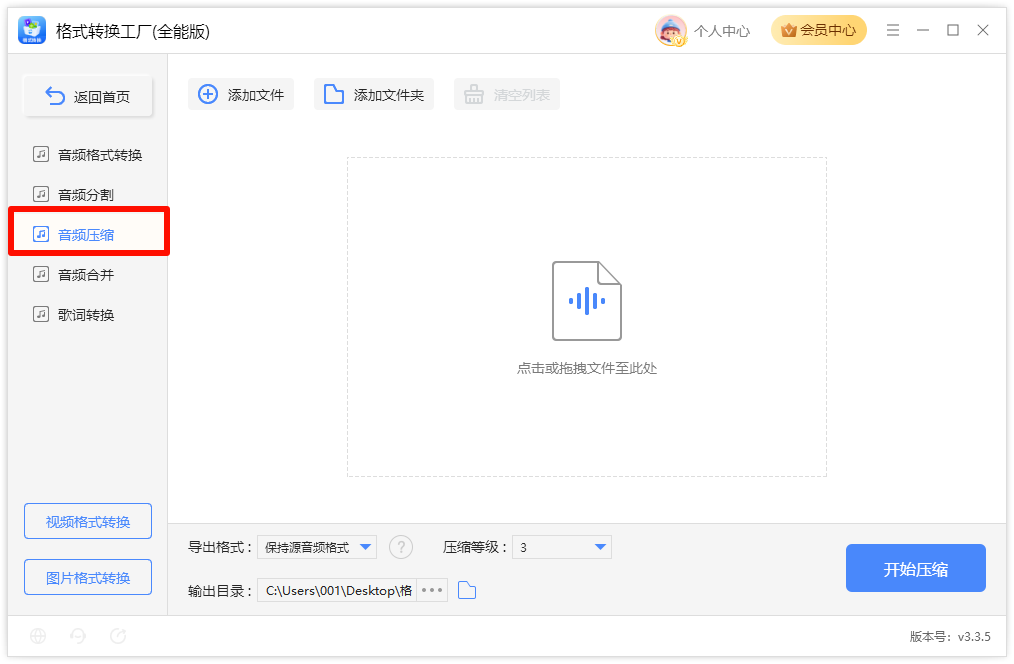The width and height of the screenshot is (1014, 664).
Task: Open 个人中心 personal center
Action: point(722,31)
